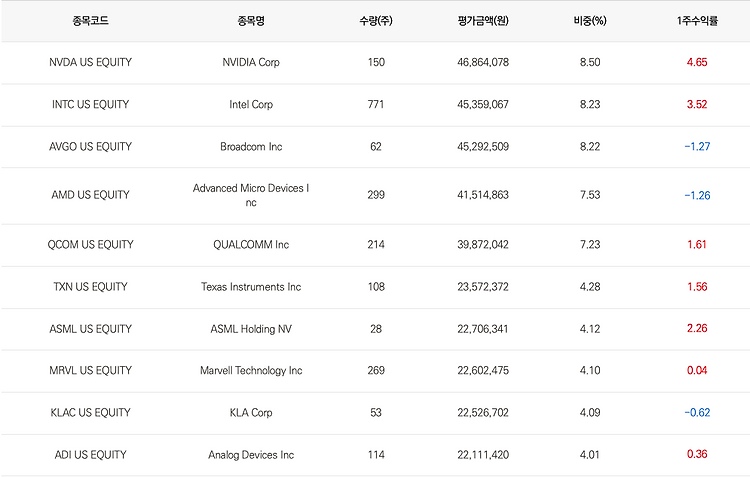Click the Analog Devices return 0.36
Viewport: 750px width, 477px height.
(x=697, y=454)
